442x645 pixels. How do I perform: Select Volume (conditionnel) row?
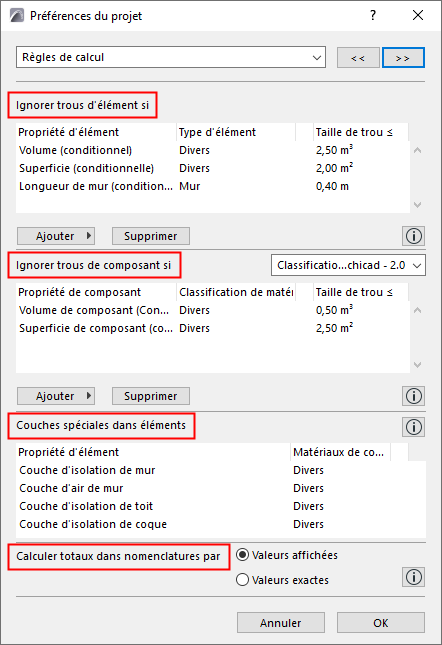[213, 150]
